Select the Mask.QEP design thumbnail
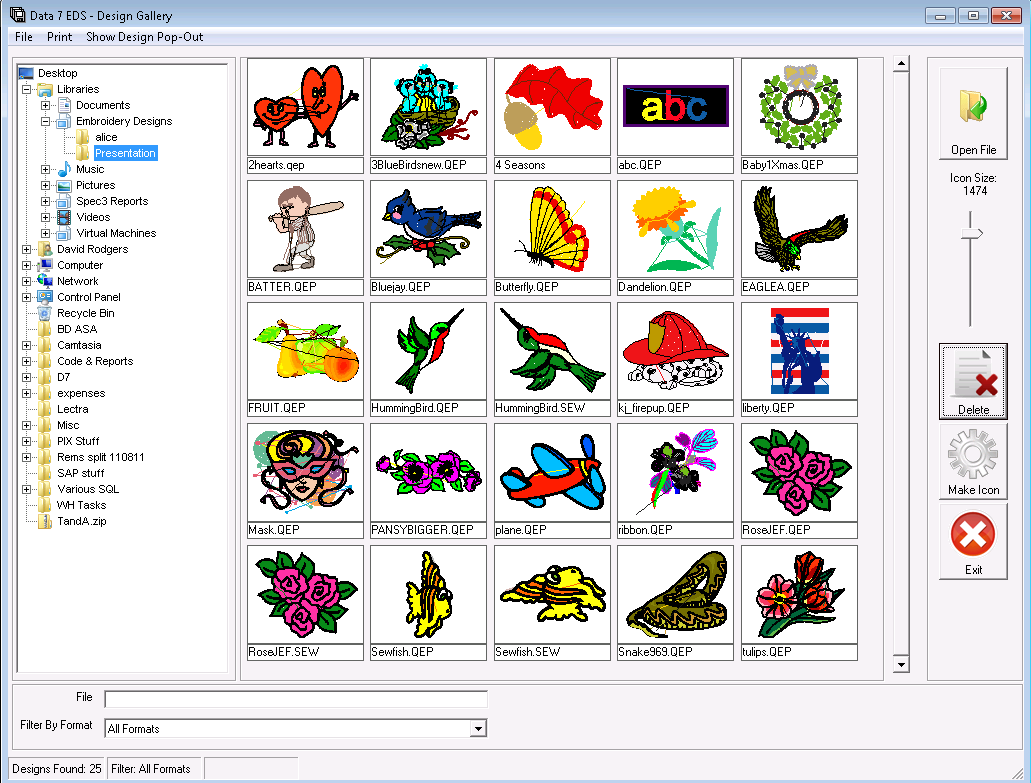Image resolution: width=1031 pixels, height=783 pixels. (x=305, y=472)
